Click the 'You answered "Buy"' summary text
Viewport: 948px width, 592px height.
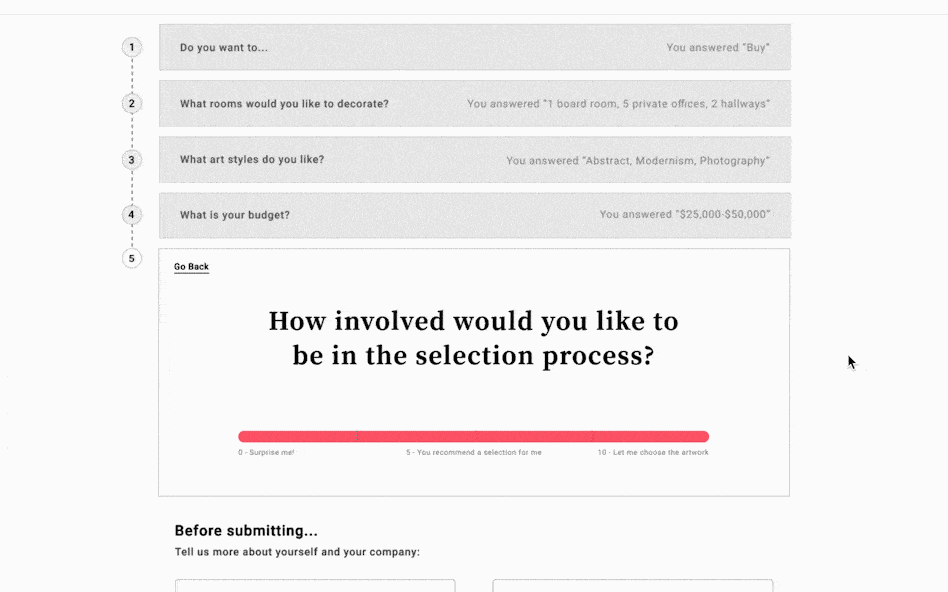(718, 47)
